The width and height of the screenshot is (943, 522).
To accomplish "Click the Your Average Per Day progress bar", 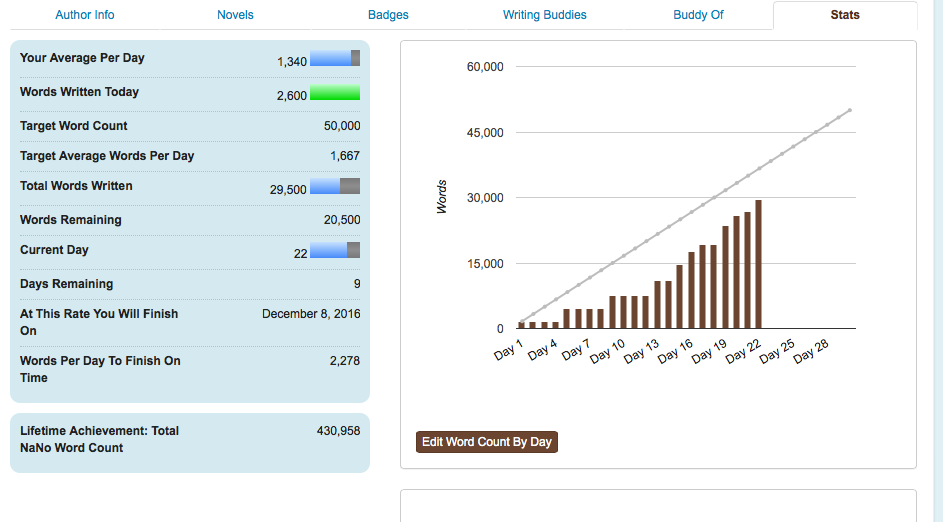I will click(335, 59).
